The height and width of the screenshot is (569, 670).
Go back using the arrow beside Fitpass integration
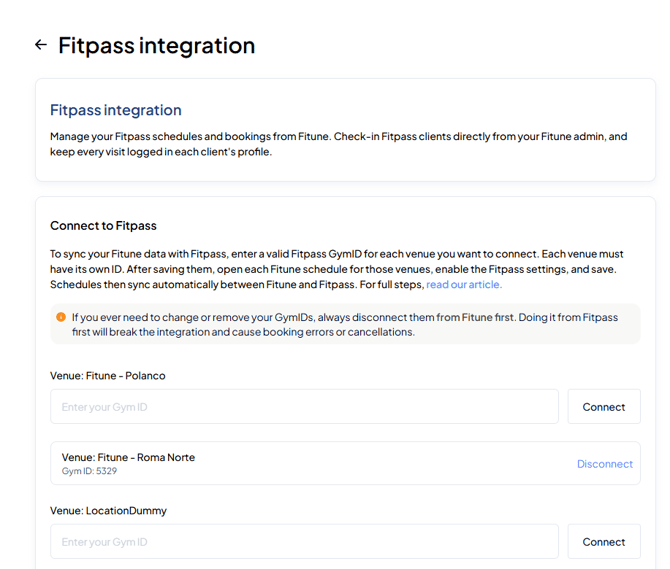coord(41,44)
